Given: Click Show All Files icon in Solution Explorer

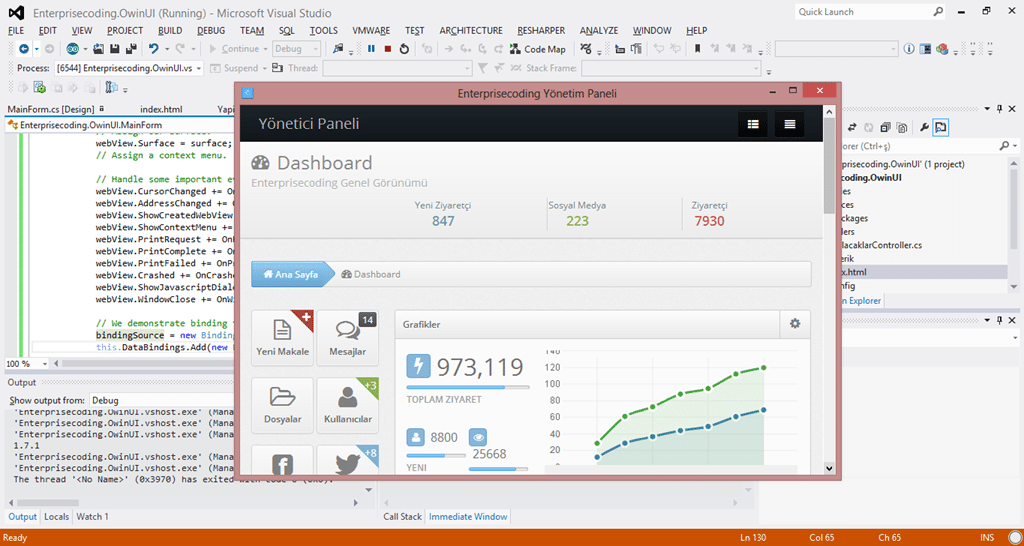Looking at the screenshot, I should [x=902, y=127].
